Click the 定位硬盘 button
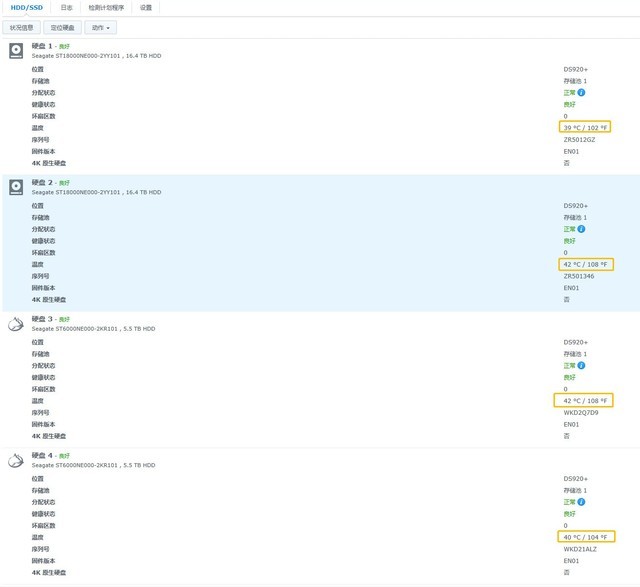This screenshot has height=587, width=640. click(62, 28)
